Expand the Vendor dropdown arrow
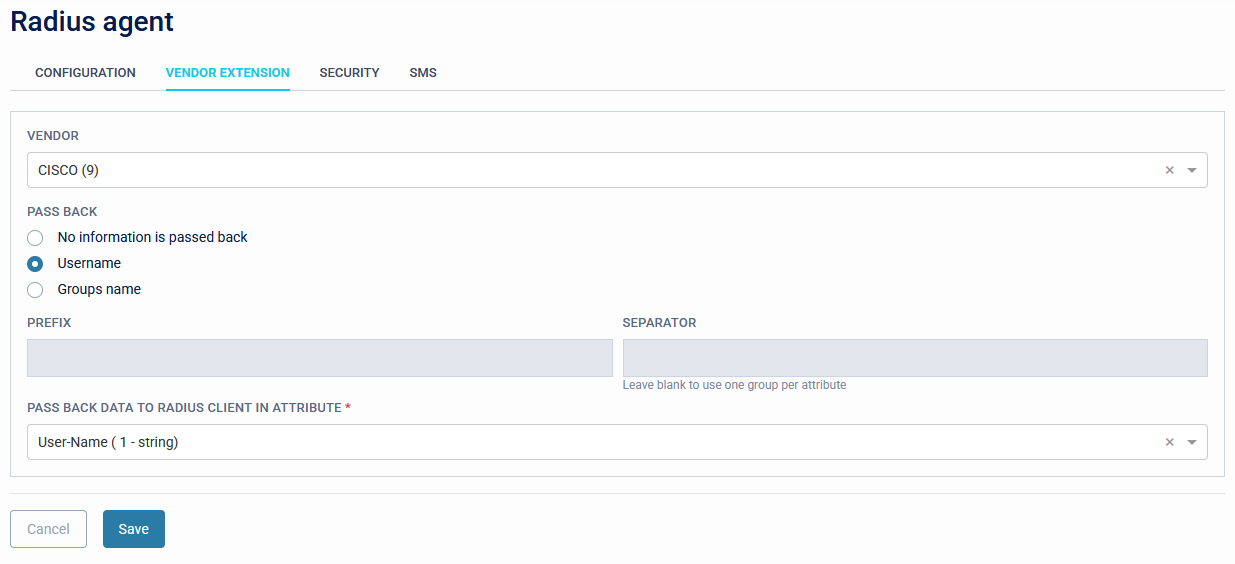1235x564 pixels. (1191, 170)
